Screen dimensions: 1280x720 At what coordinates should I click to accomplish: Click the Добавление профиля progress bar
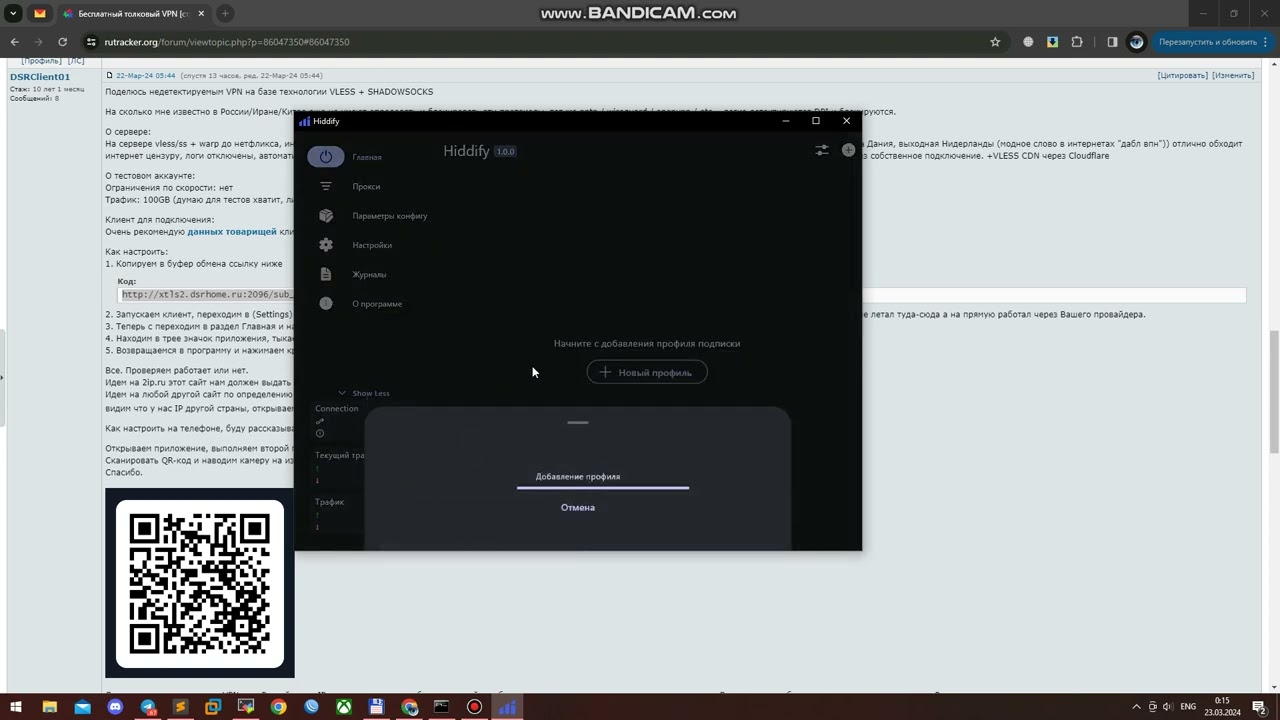point(603,488)
